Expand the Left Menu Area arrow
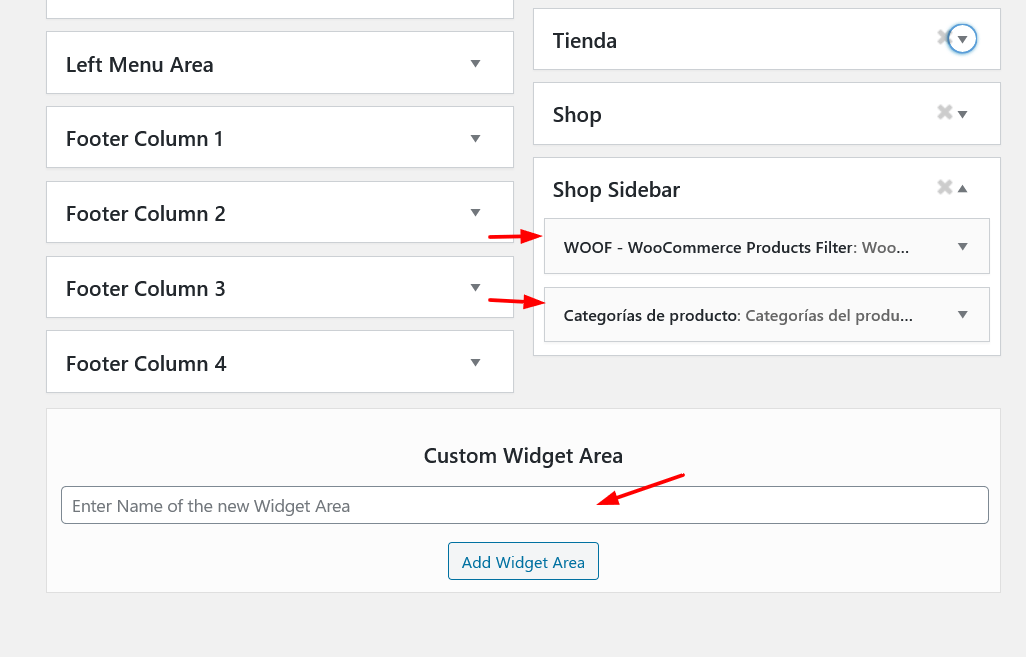 coord(476,64)
